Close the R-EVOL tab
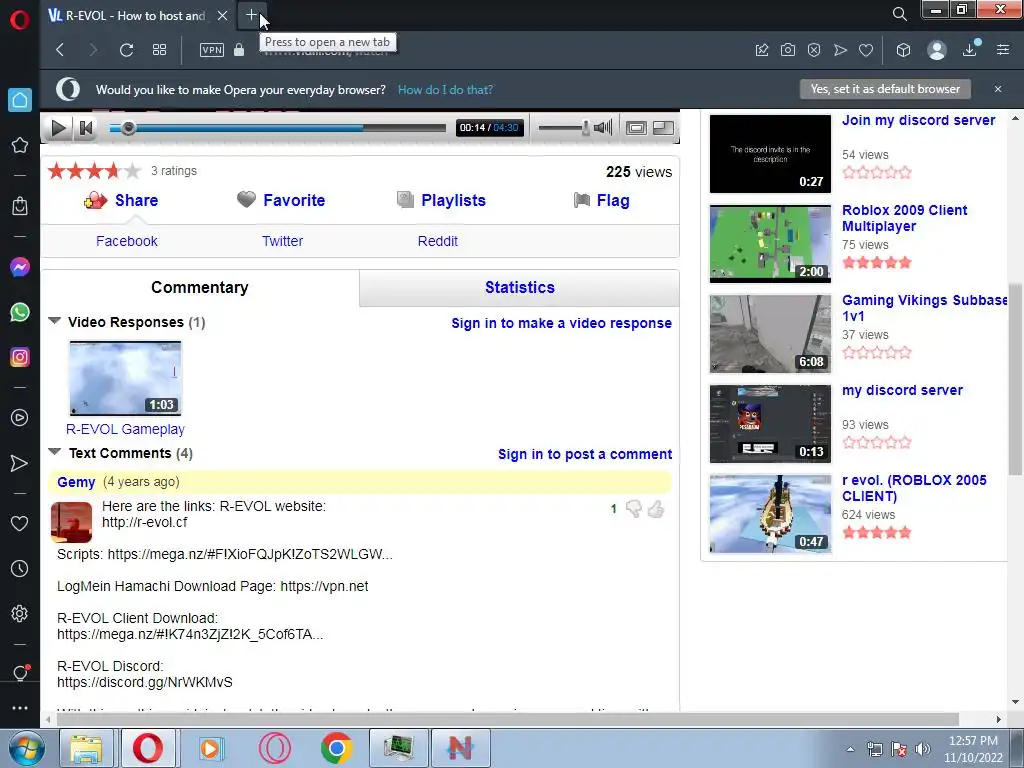The width and height of the screenshot is (1024, 768). [x=223, y=15]
